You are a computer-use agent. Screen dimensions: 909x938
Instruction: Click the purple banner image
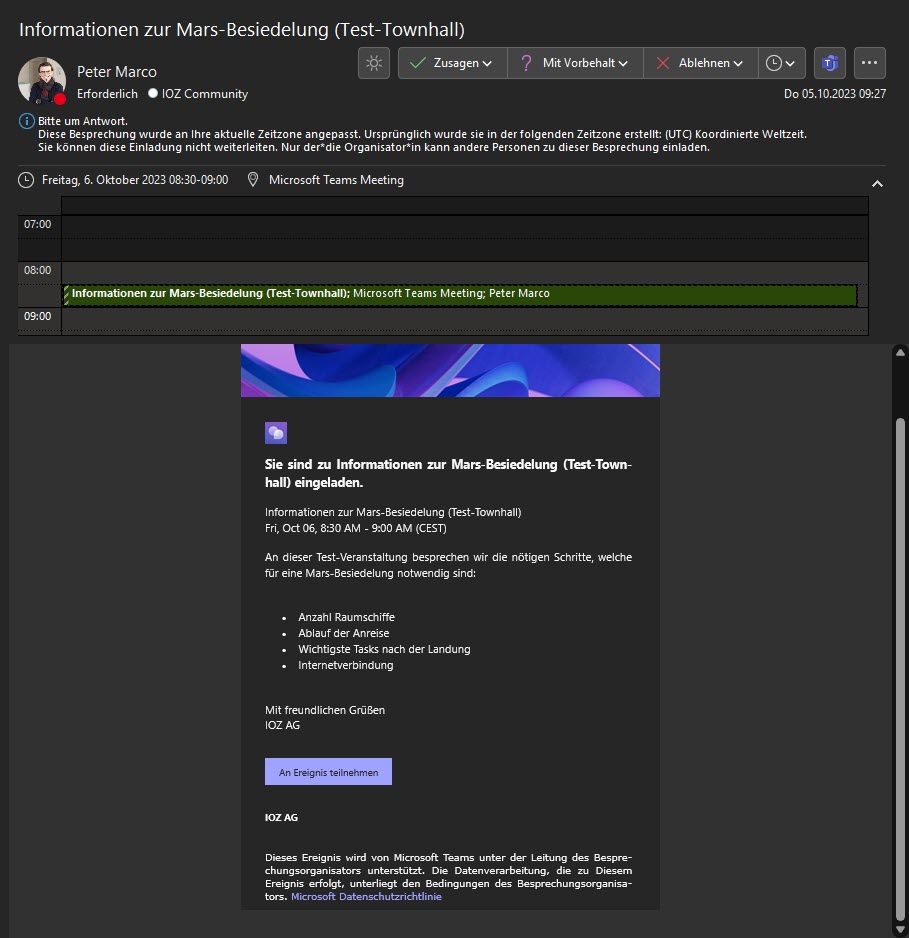pos(450,370)
